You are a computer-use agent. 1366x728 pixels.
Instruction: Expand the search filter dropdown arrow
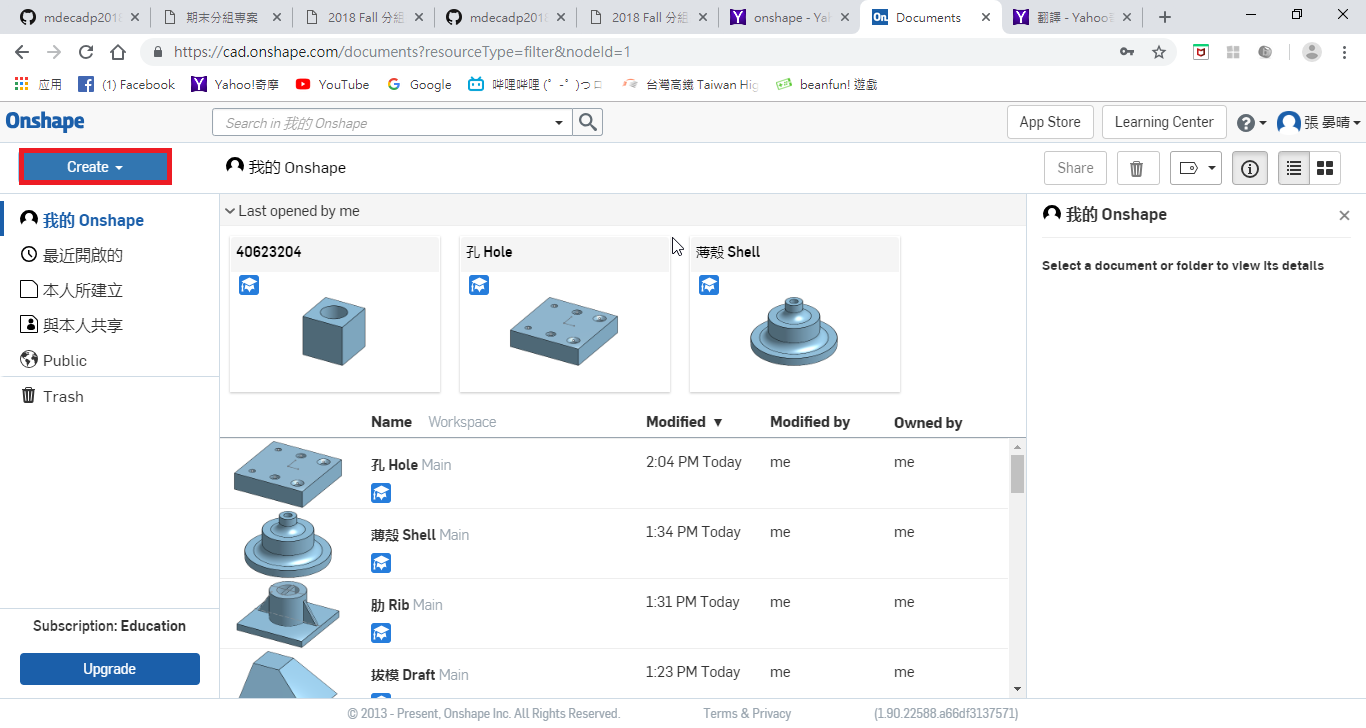point(559,123)
